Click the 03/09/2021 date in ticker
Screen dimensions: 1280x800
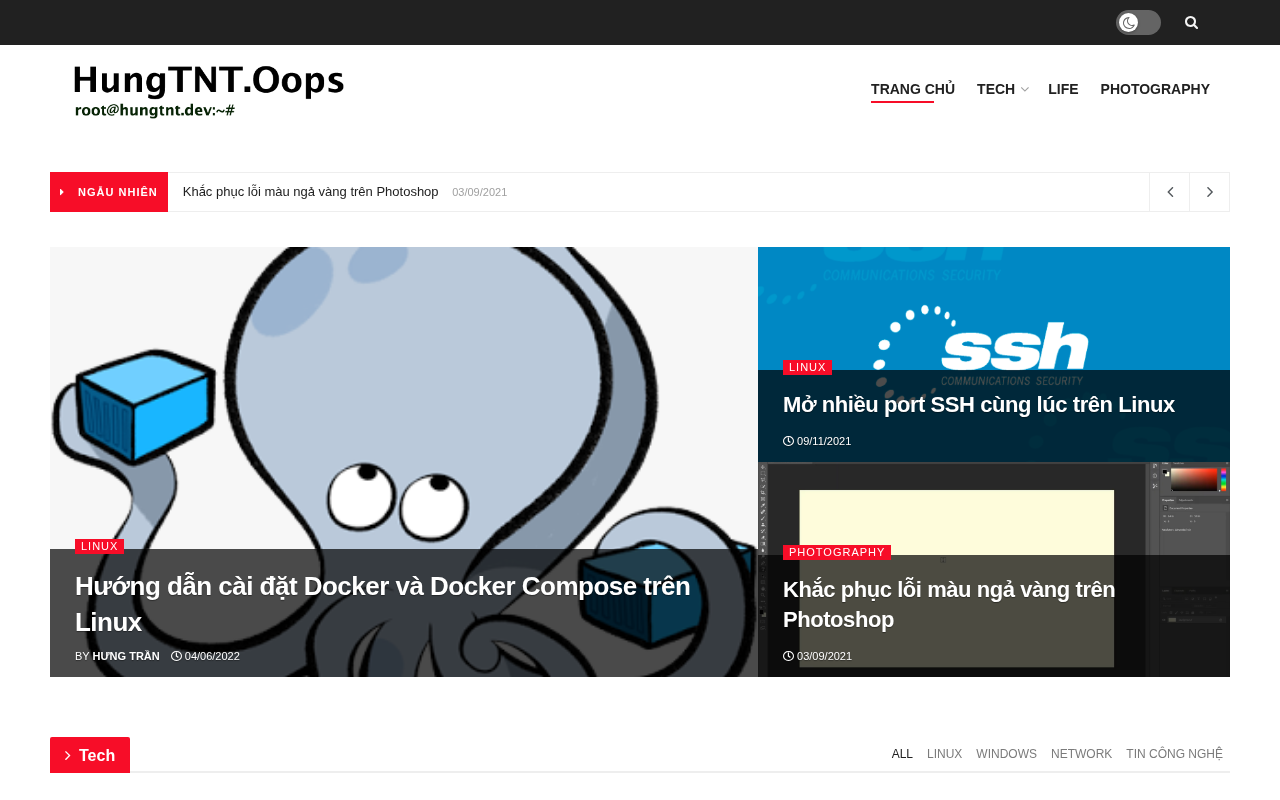click(479, 192)
